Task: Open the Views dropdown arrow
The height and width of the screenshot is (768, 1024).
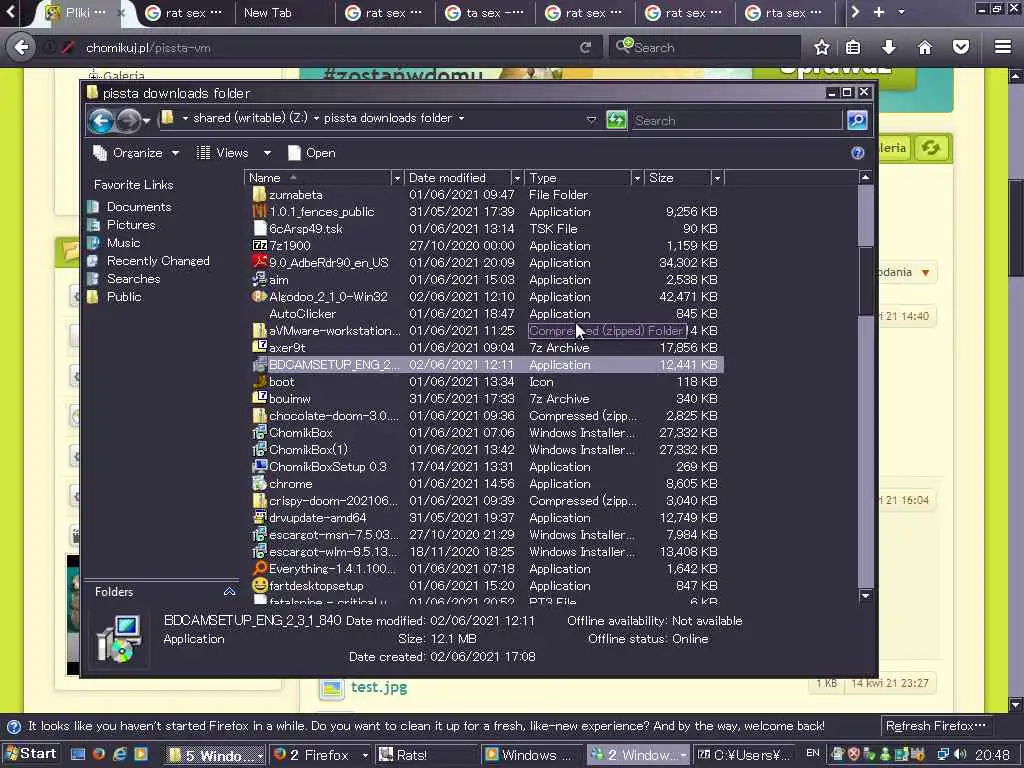Action: click(x=267, y=153)
